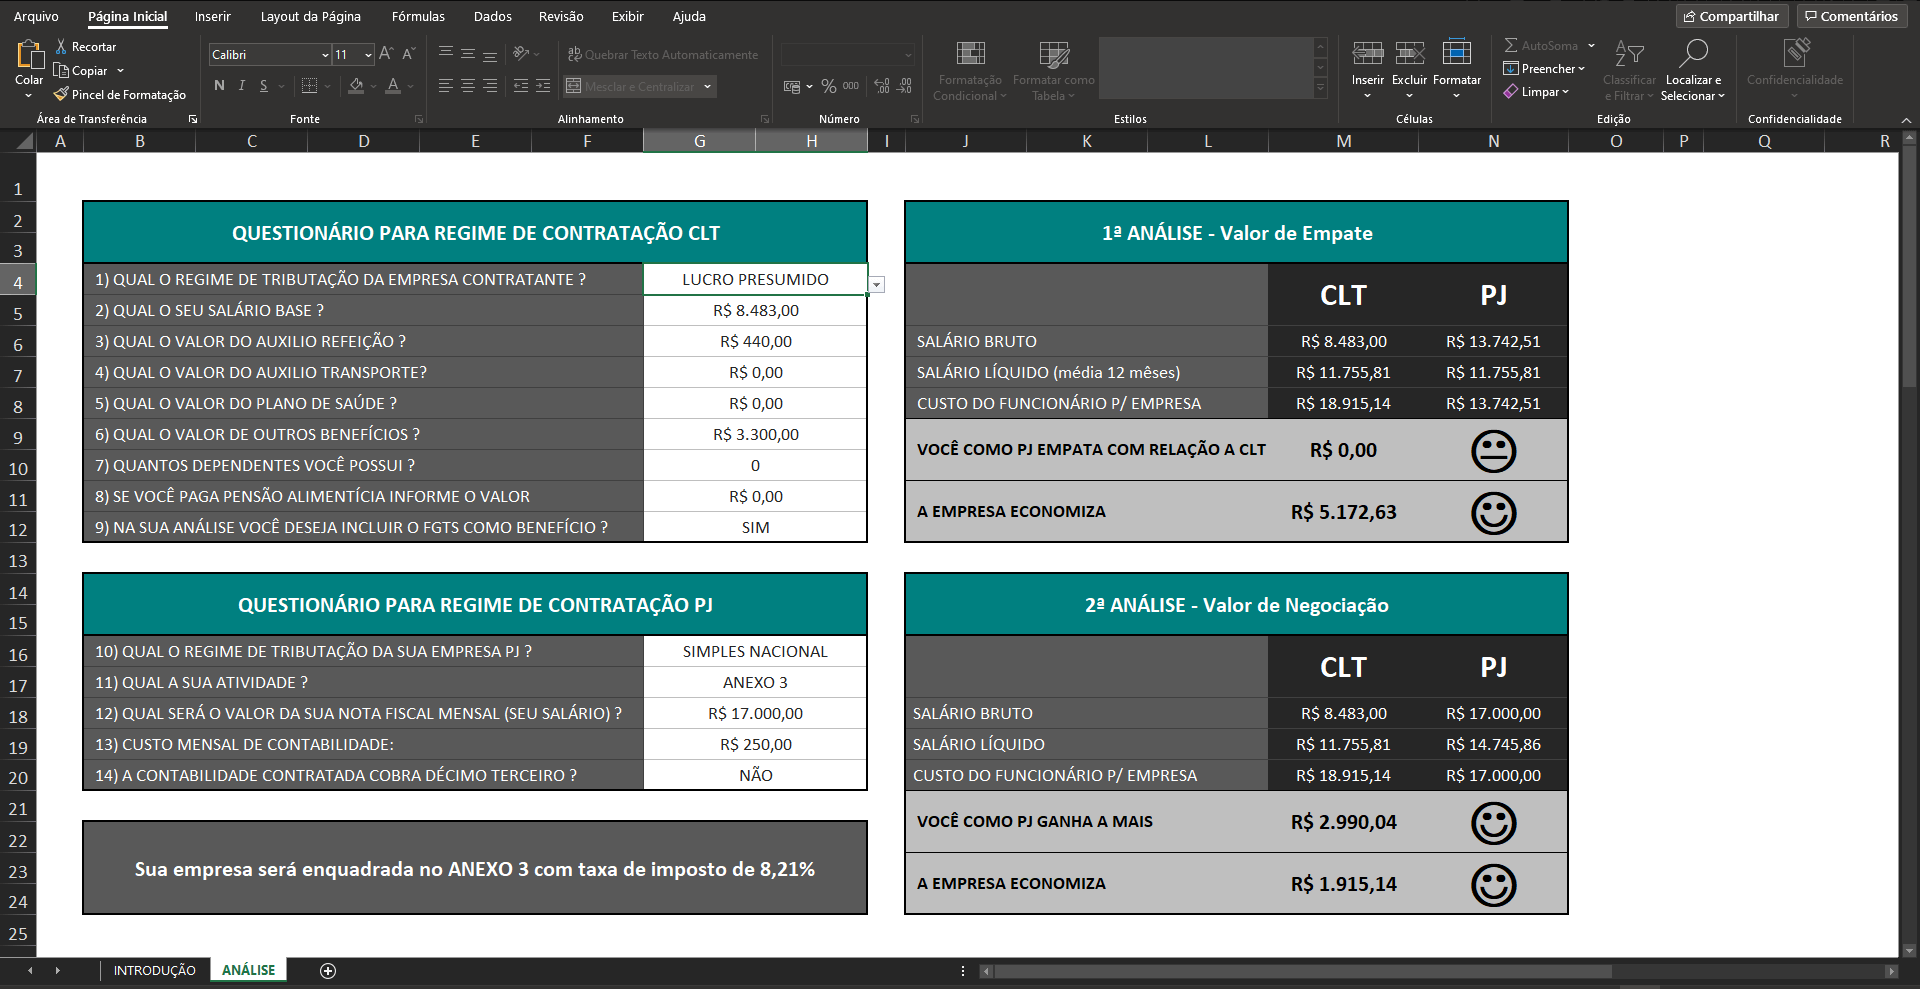
Task: Click the center horizontal alignment icon
Action: pos(468,87)
